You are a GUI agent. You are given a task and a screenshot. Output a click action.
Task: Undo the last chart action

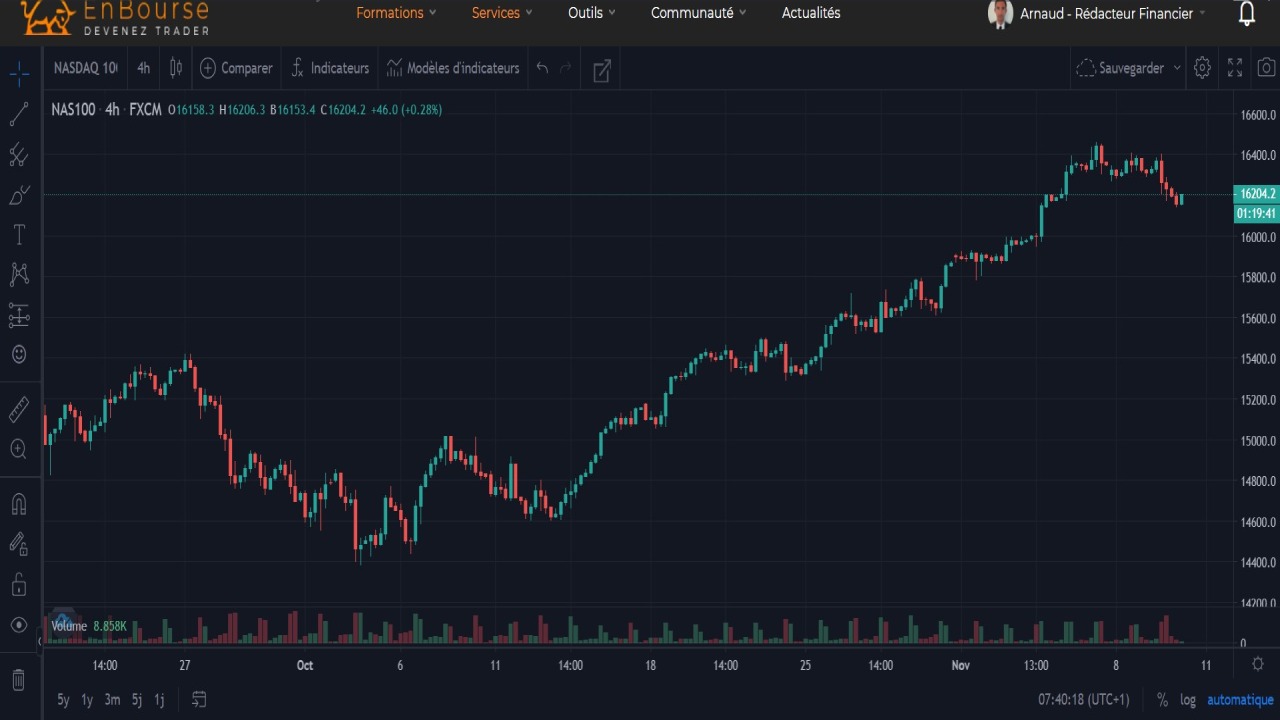click(x=542, y=68)
